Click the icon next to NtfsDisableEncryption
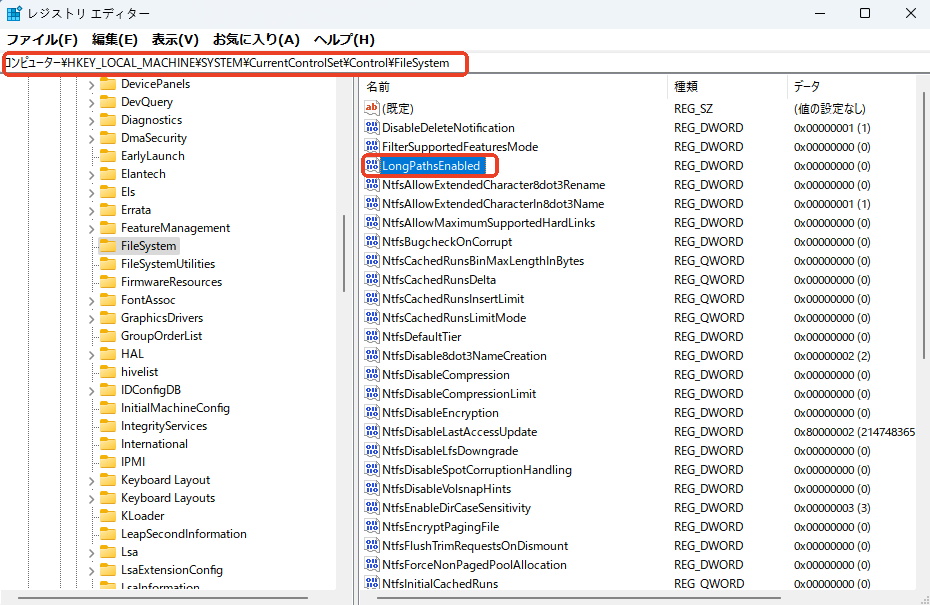Screen dimensions: 930x605 [x=372, y=413]
